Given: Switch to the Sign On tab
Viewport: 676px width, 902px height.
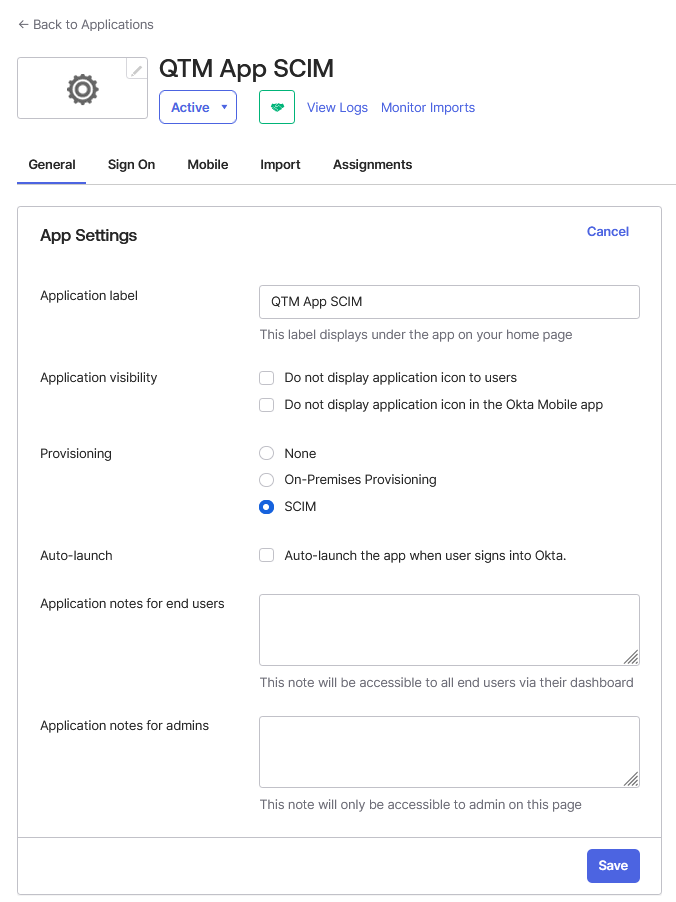Looking at the screenshot, I should [131, 164].
